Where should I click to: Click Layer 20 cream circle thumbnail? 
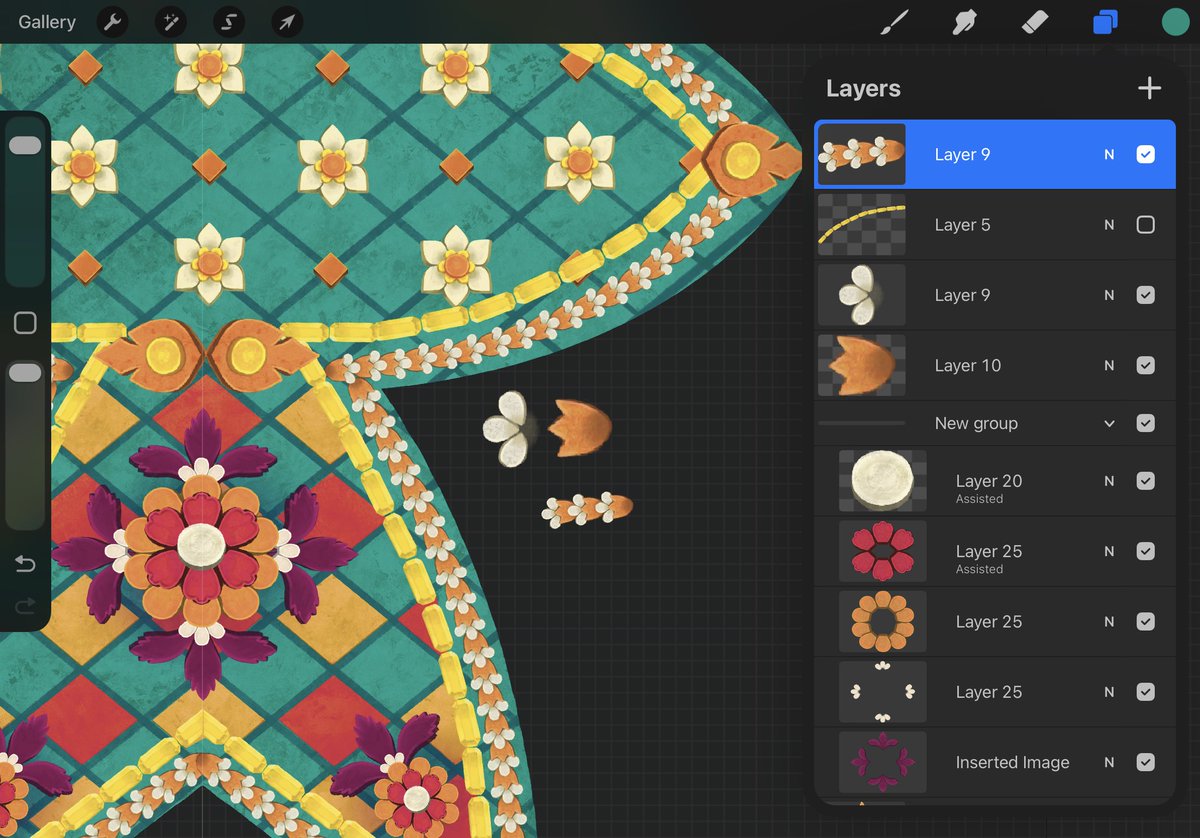click(883, 481)
